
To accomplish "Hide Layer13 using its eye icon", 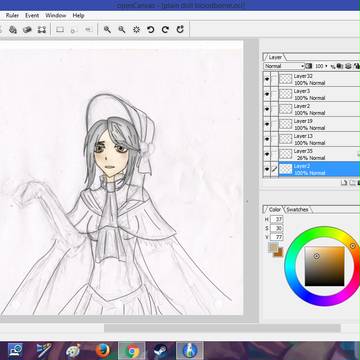I will coord(267,139).
